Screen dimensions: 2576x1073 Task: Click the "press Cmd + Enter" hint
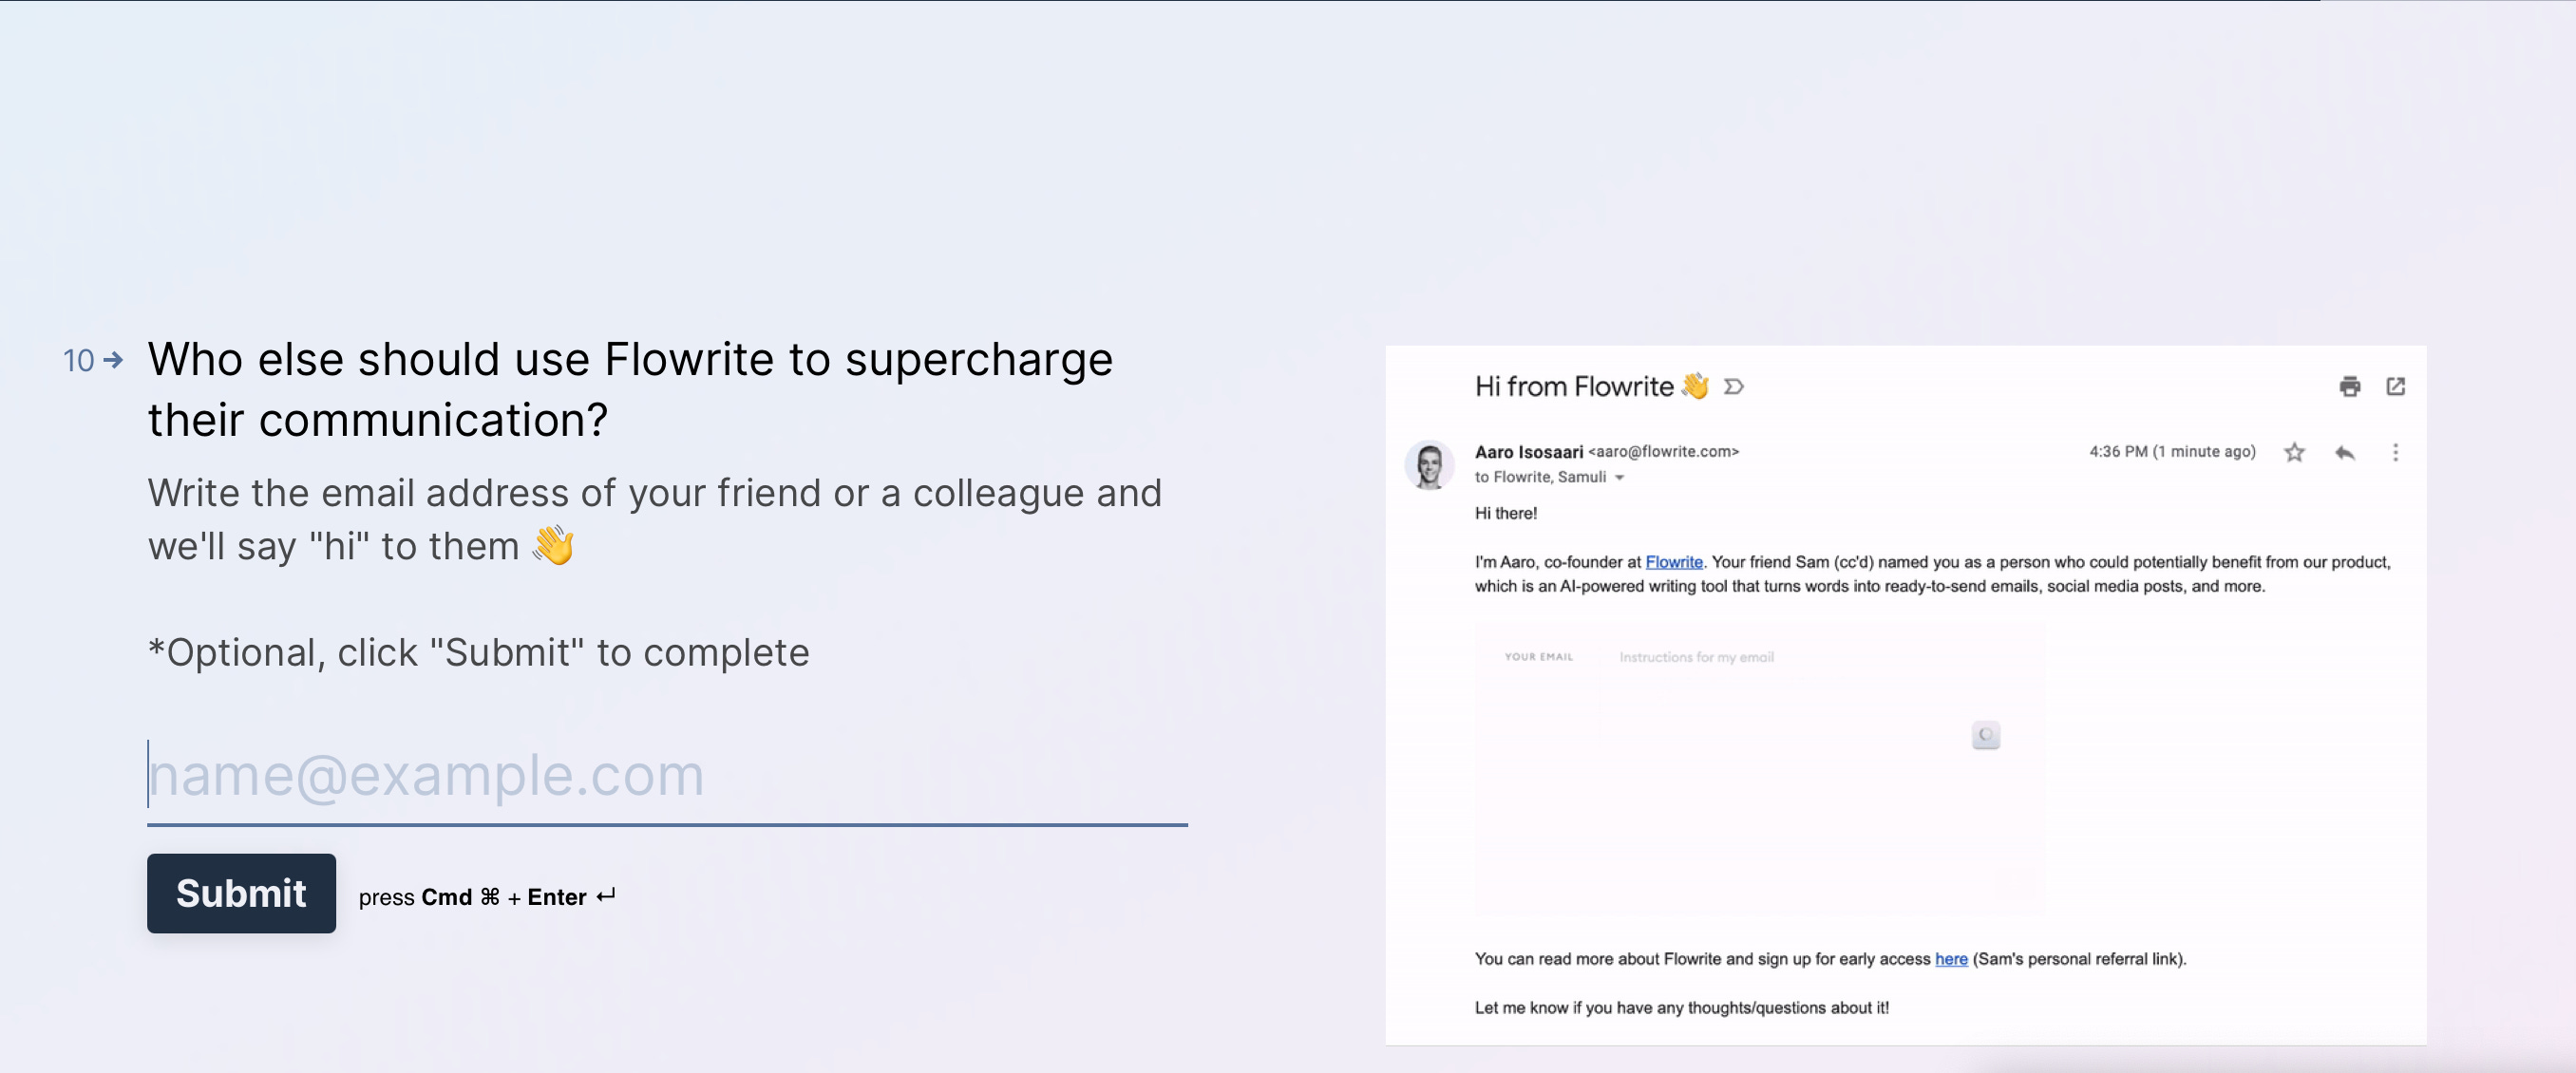(x=486, y=897)
